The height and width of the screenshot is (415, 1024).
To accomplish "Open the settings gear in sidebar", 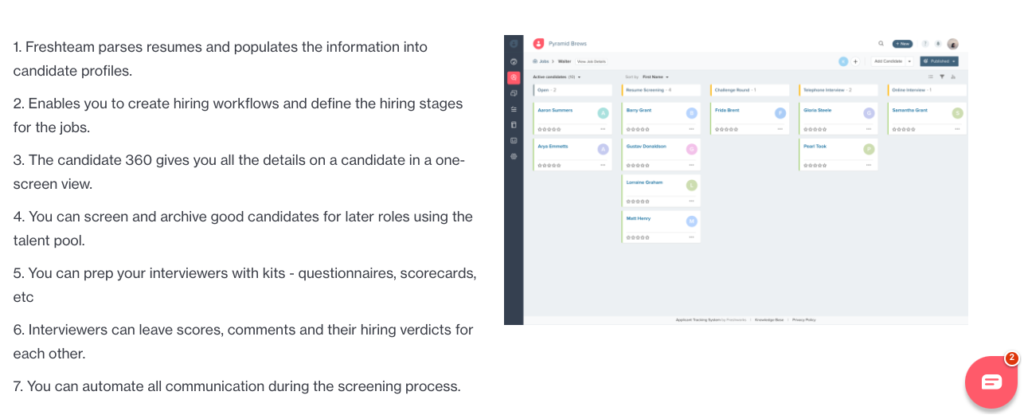I will coord(514,156).
